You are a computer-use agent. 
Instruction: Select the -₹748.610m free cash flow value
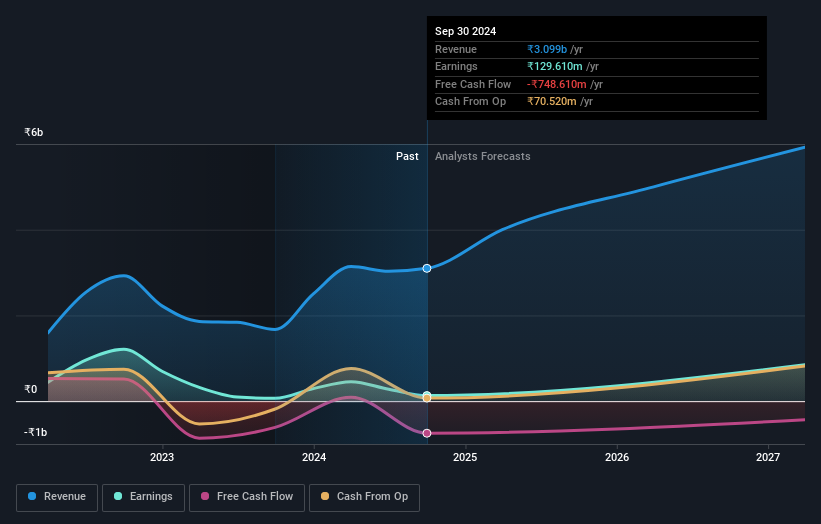point(557,84)
